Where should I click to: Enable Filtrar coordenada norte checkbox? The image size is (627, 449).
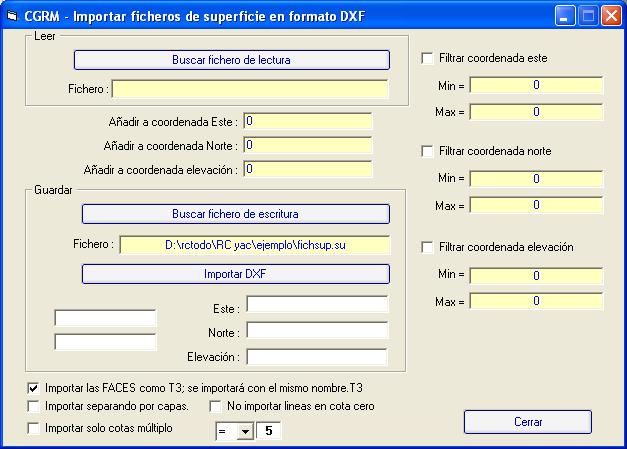(427, 151)
